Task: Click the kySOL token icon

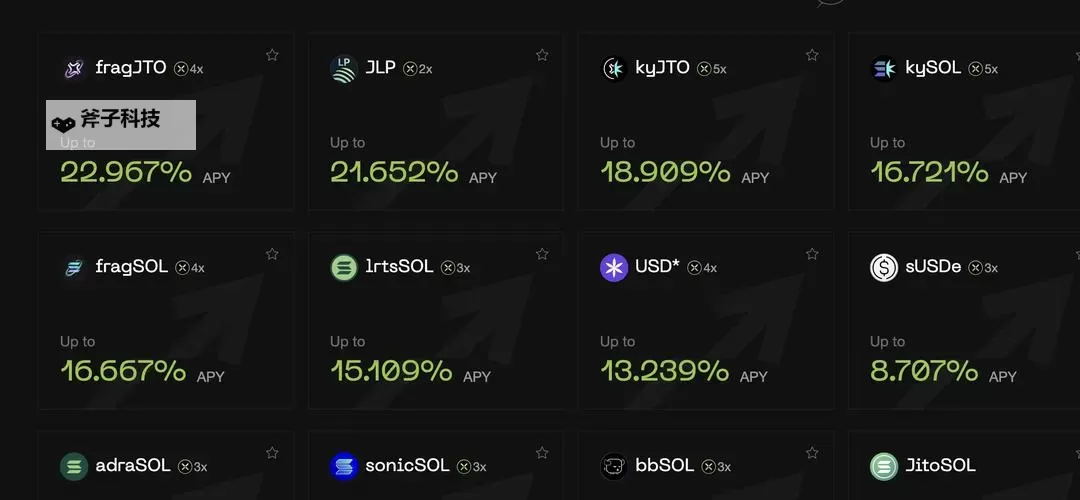Action: click(x=884, y=69)
